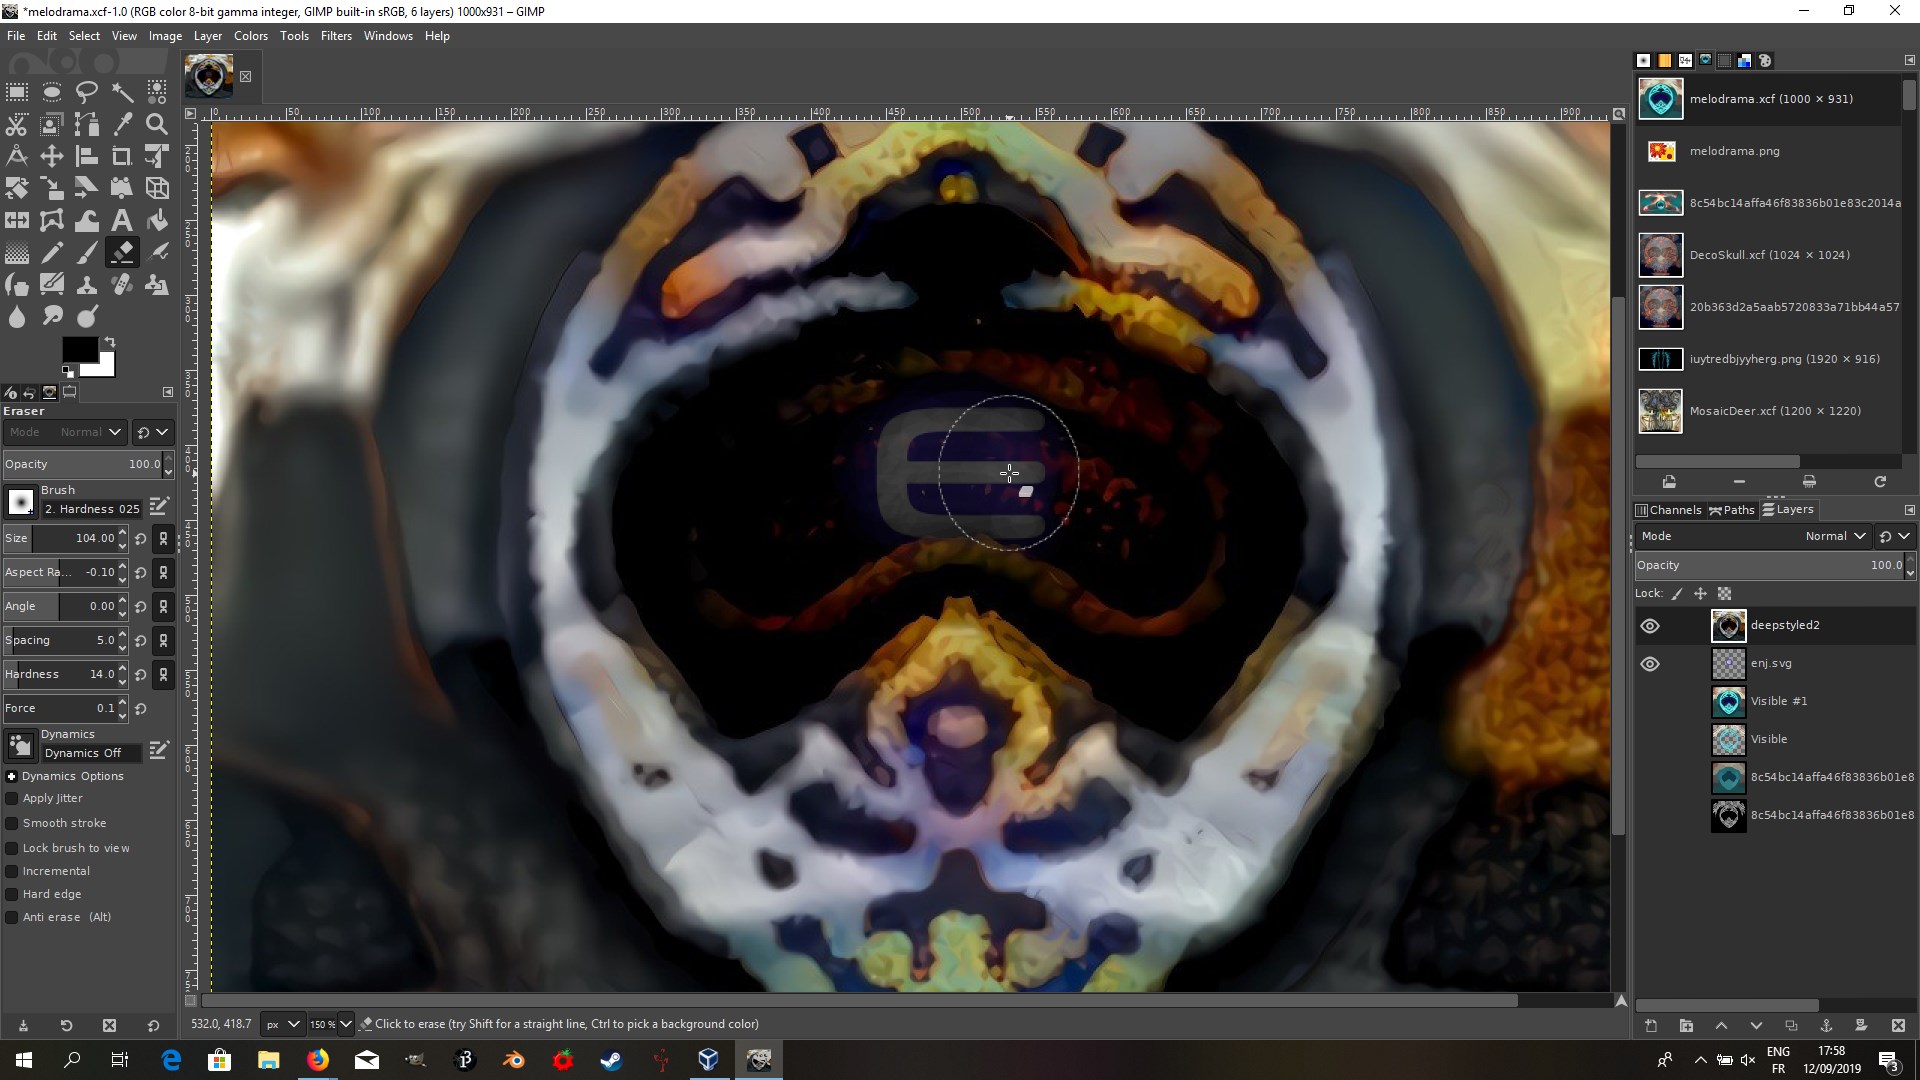Select the Free Select lasso tool
This screenshot has height=1080, width=1920.
pos(87,92)
